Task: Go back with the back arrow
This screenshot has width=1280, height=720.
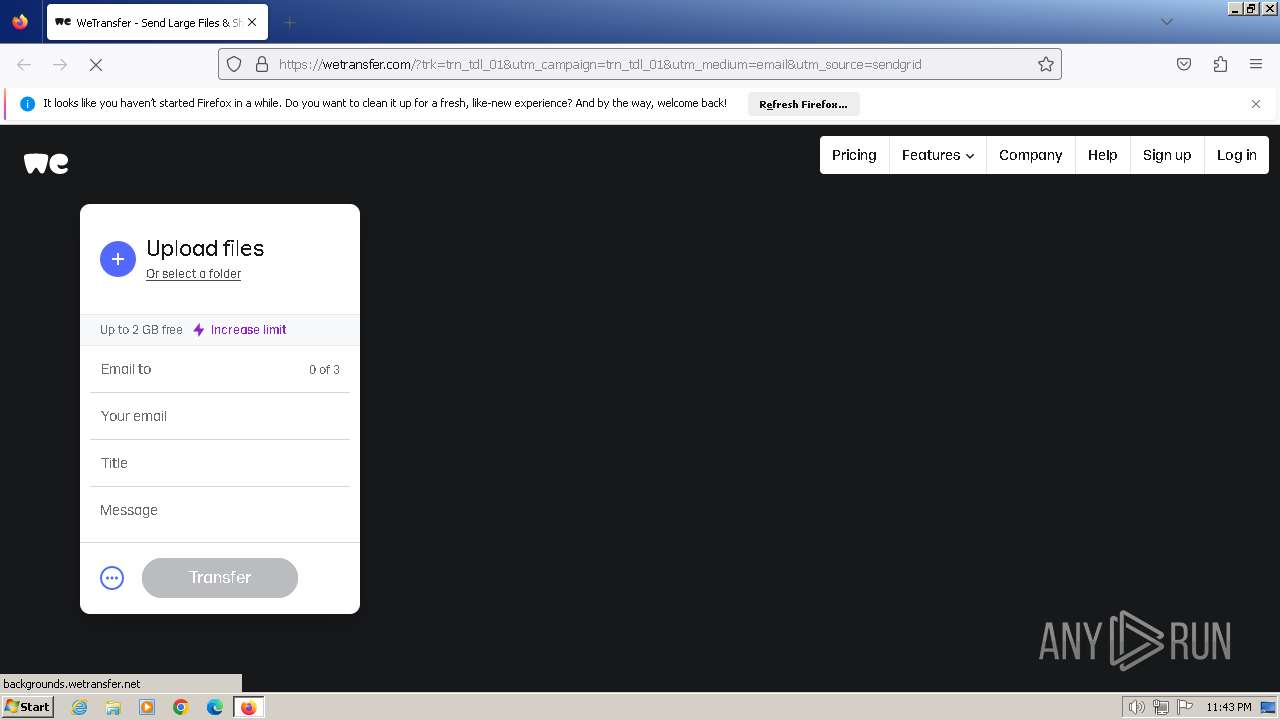Action: [24, 64]
